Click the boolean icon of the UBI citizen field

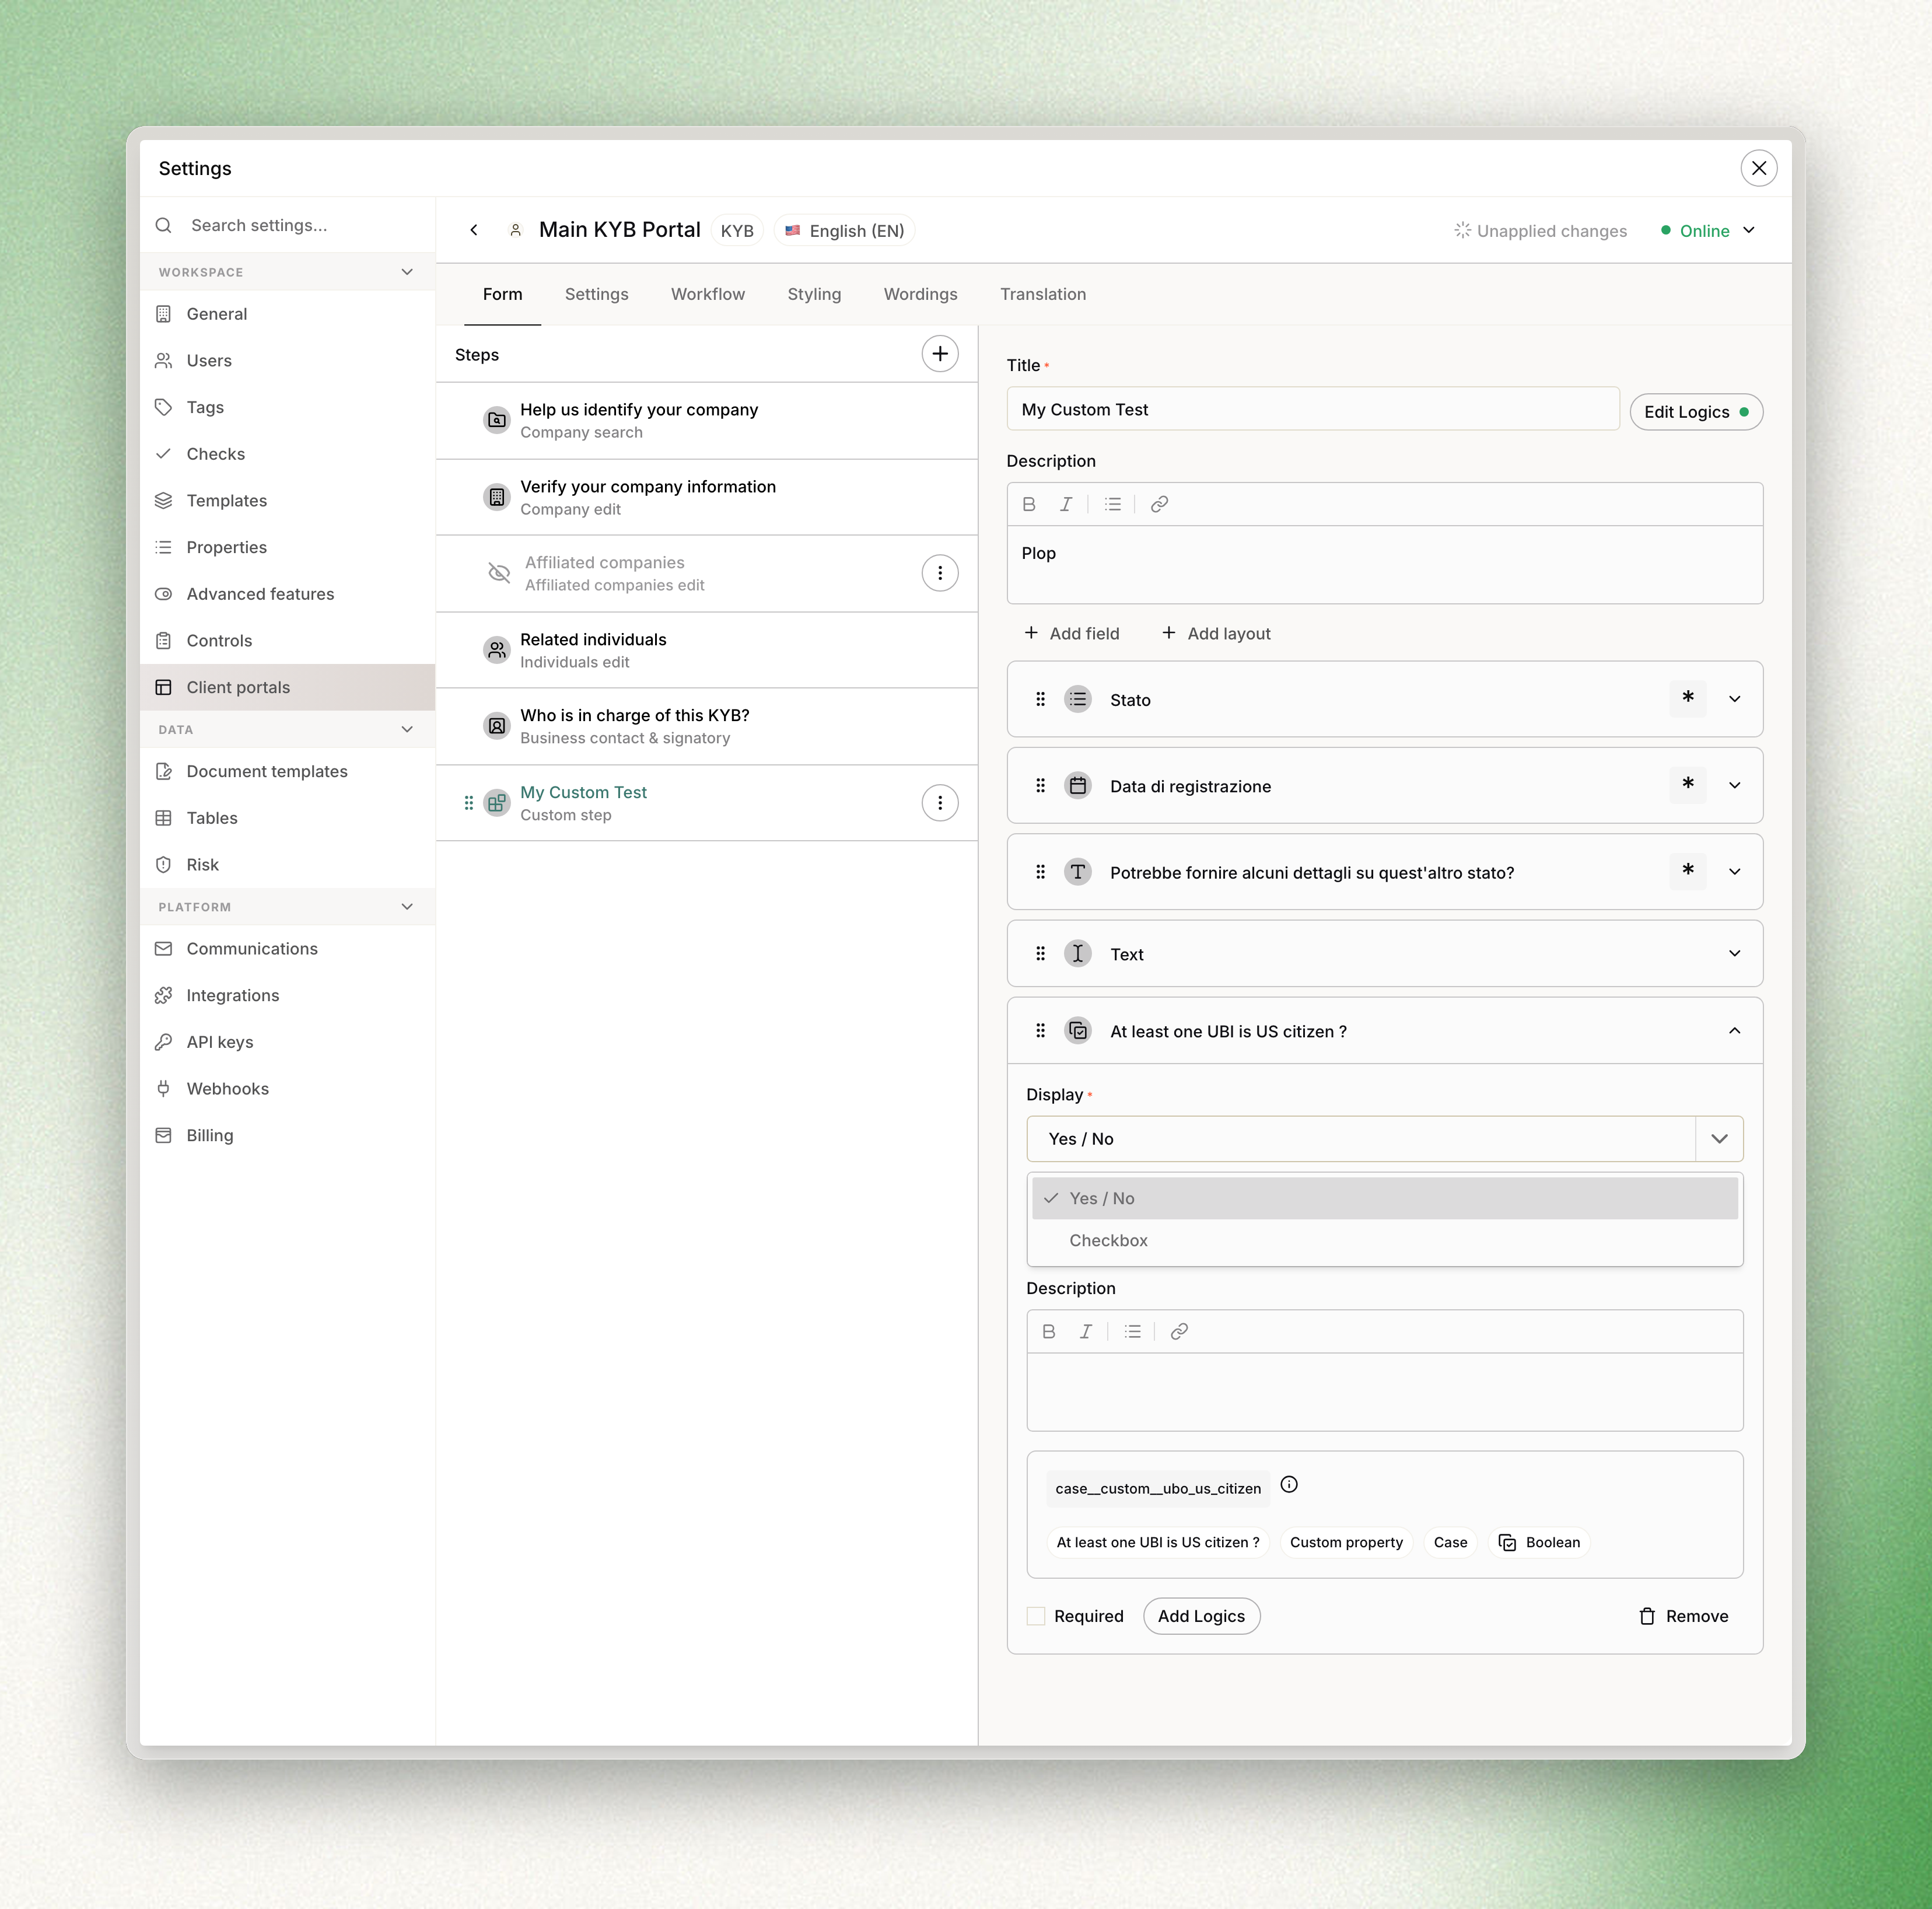click(1078, 1031)
